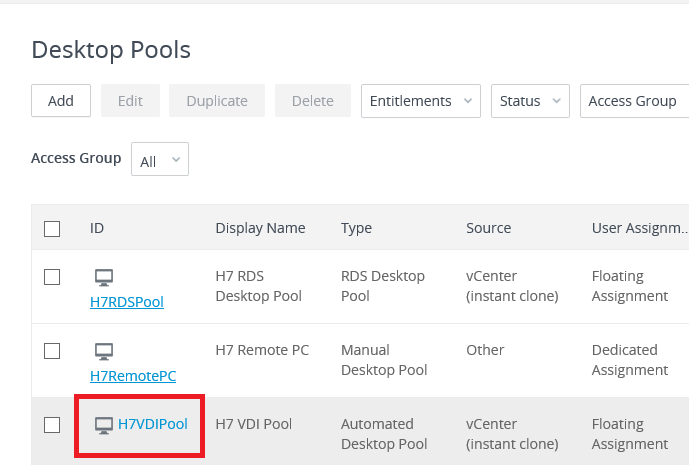Image resolution: width=689 pixels, height=465 pixels.
Task: Tick the H7VDIPool row checkbox
Action: pos(52,425)
